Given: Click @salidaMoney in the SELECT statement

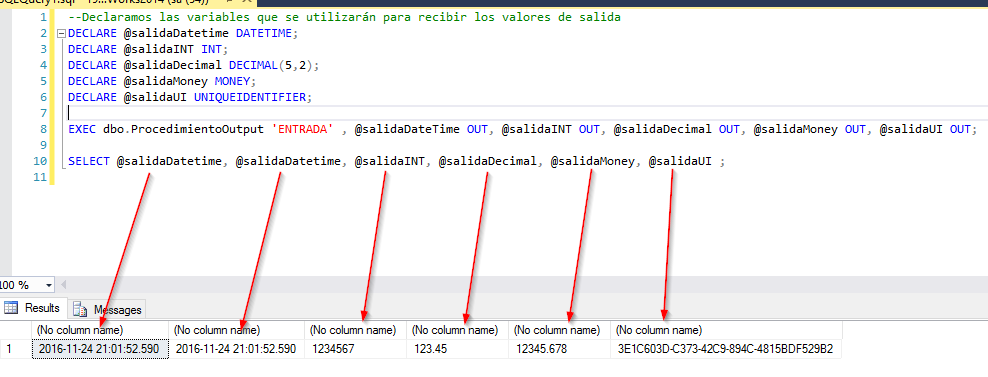Looking at the screenshot, I should [592, 162].
